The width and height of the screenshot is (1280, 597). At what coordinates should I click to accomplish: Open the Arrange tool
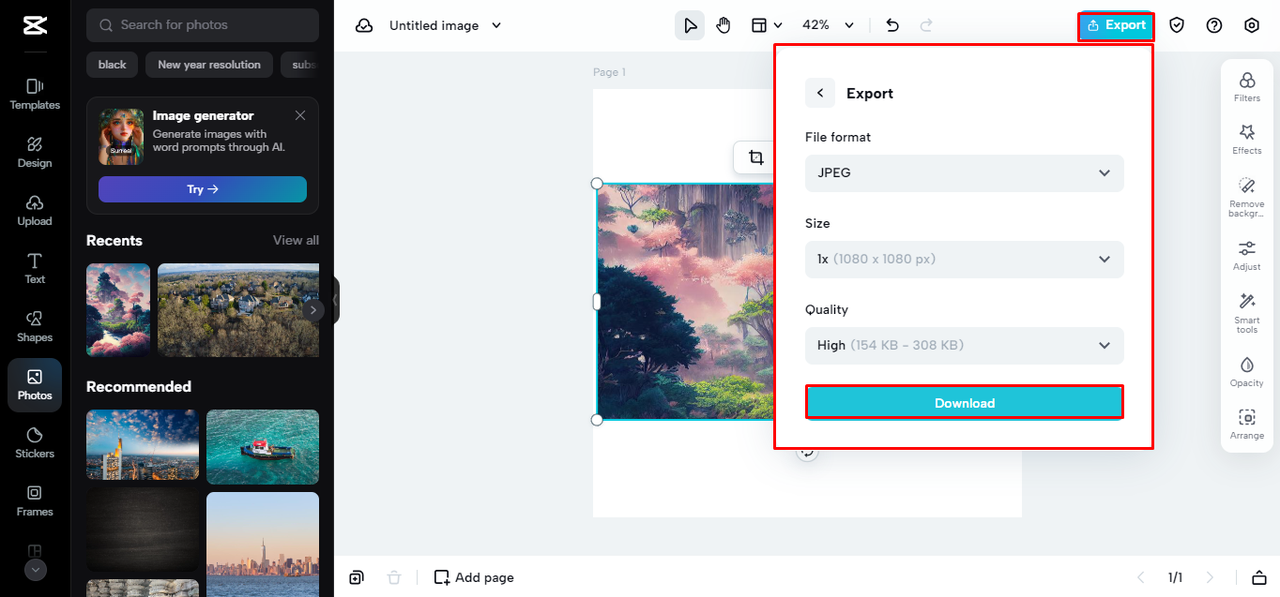pyautogui.click(x=1247, y=424)
